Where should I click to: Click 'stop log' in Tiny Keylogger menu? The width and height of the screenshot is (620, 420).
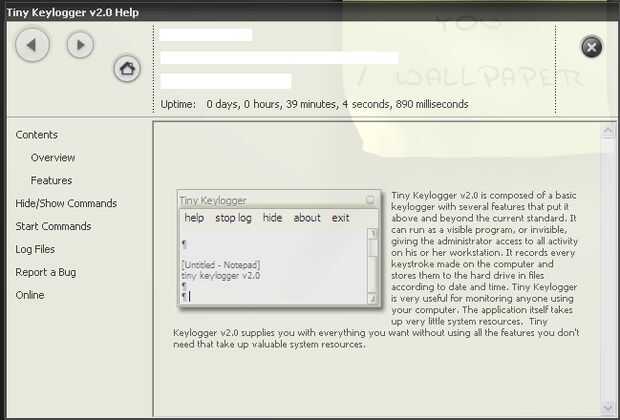point(233,218)
